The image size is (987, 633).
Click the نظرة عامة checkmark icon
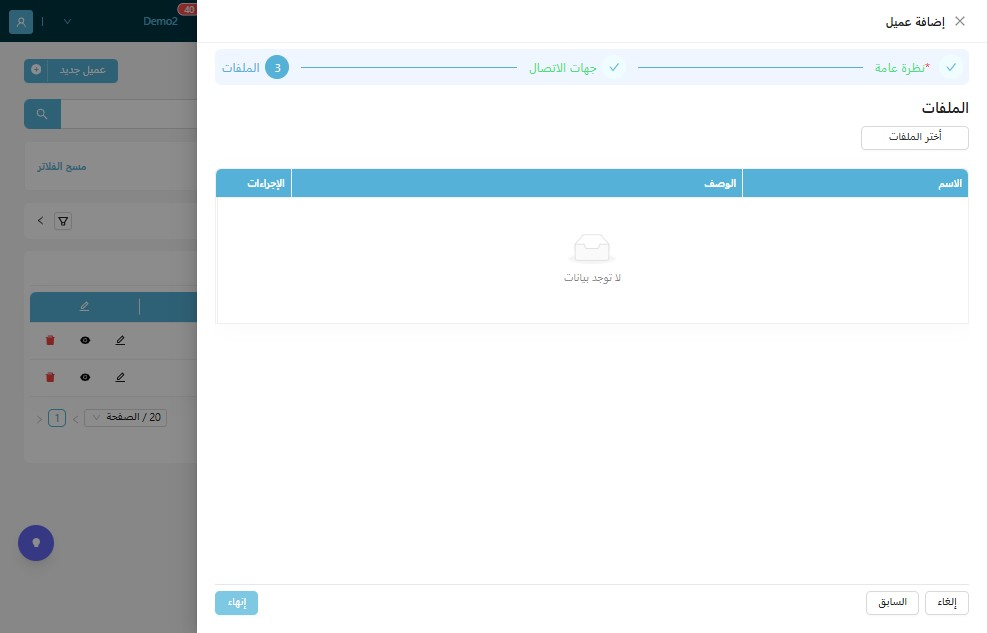click(951, 67)
